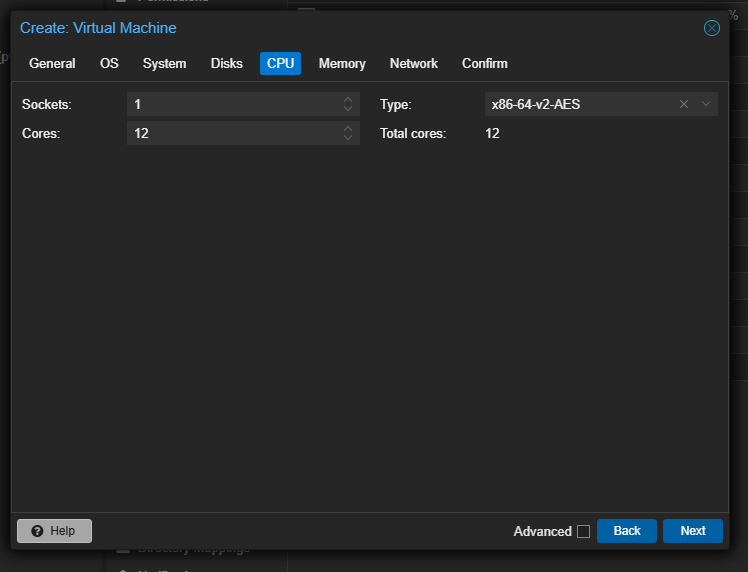This screenshot has width=748, height=572.
Task: Click the Back button
Action: 627,531
